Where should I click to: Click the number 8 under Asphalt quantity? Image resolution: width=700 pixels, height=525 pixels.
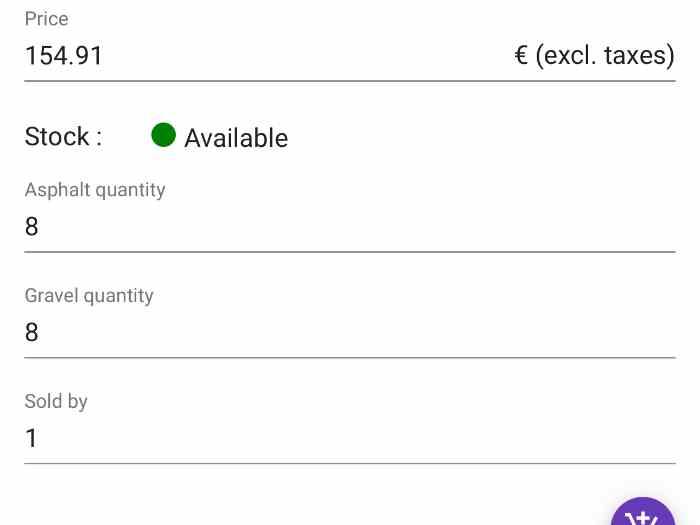32,228
